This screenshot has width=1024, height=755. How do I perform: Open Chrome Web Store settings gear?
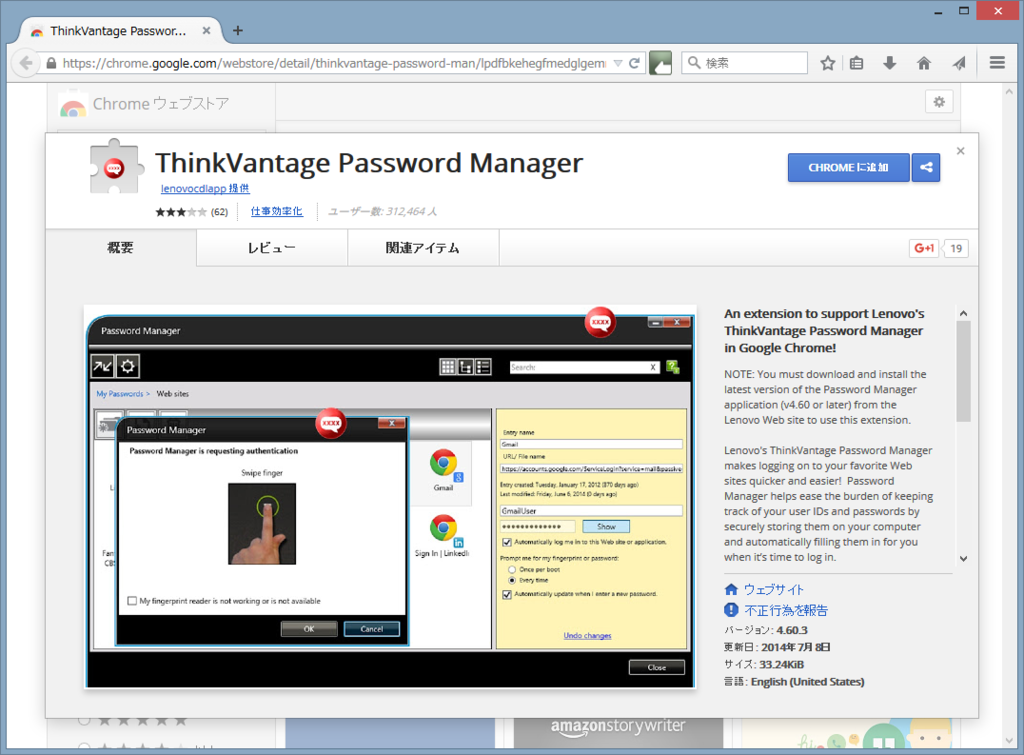(x=939, y=102)
